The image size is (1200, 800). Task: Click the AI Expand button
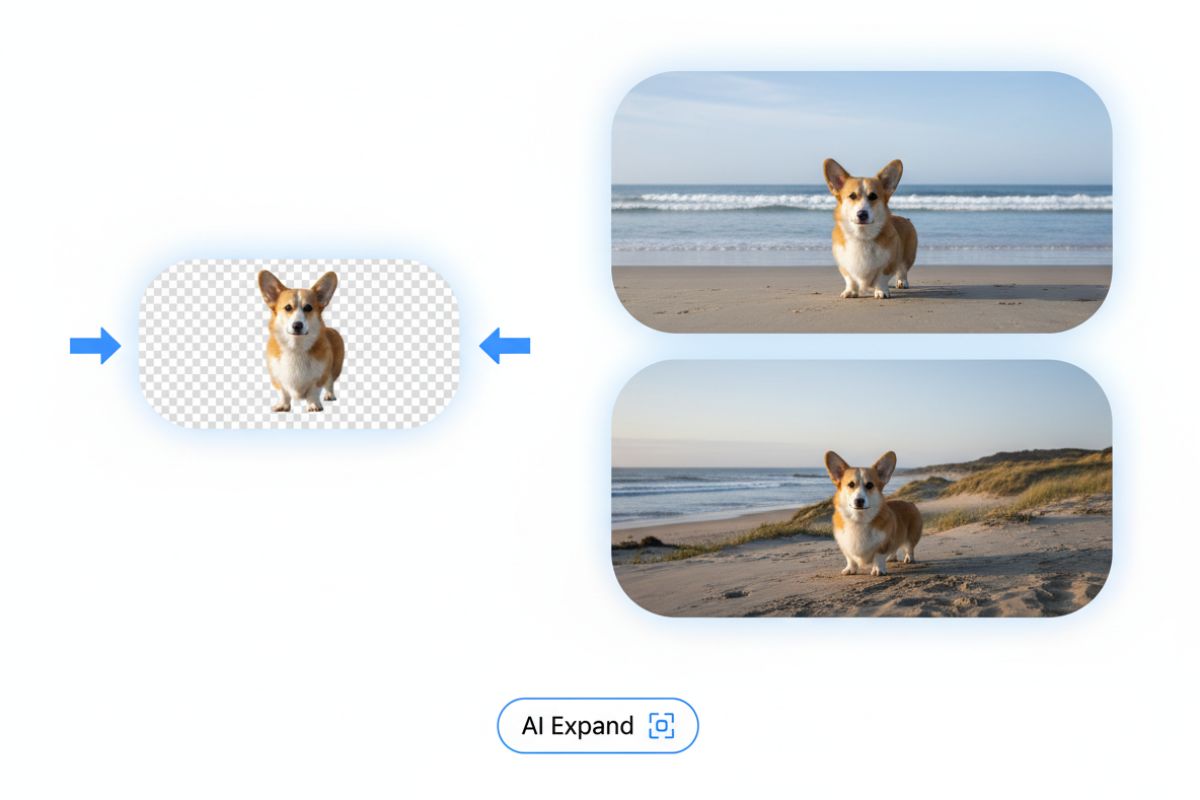click(597, 725)
